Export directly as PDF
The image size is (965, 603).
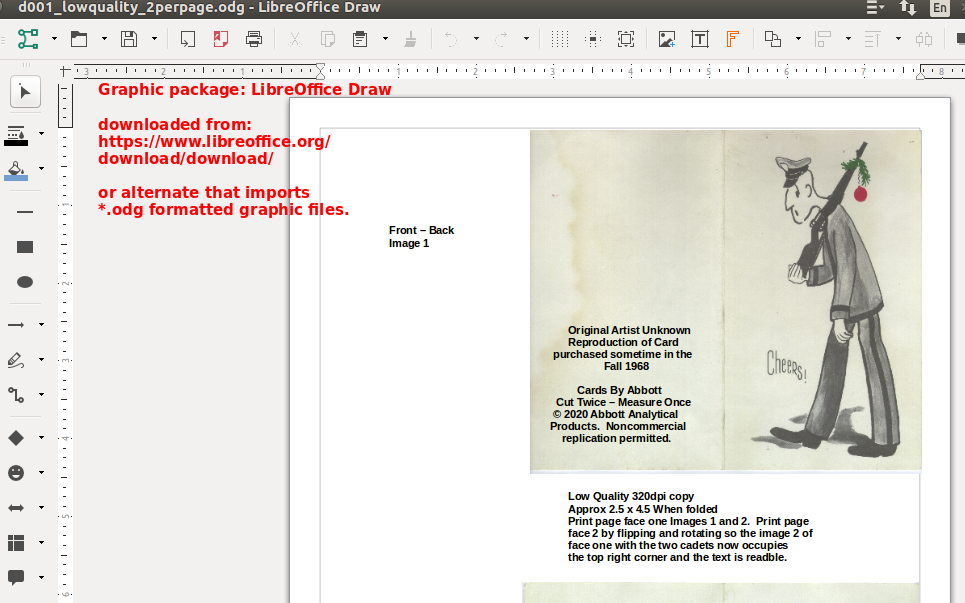coord(221,39)
